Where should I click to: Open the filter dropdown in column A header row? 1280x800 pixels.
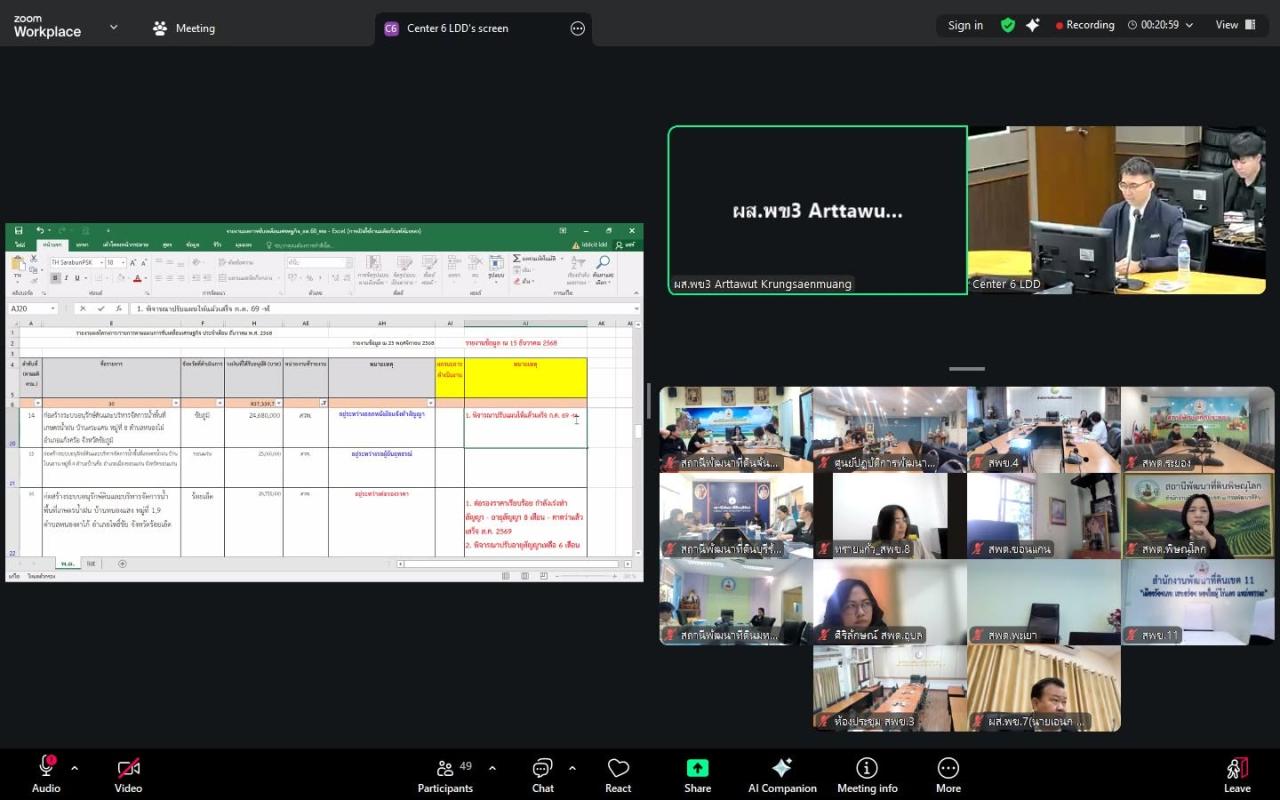click(x=37, y=403)
